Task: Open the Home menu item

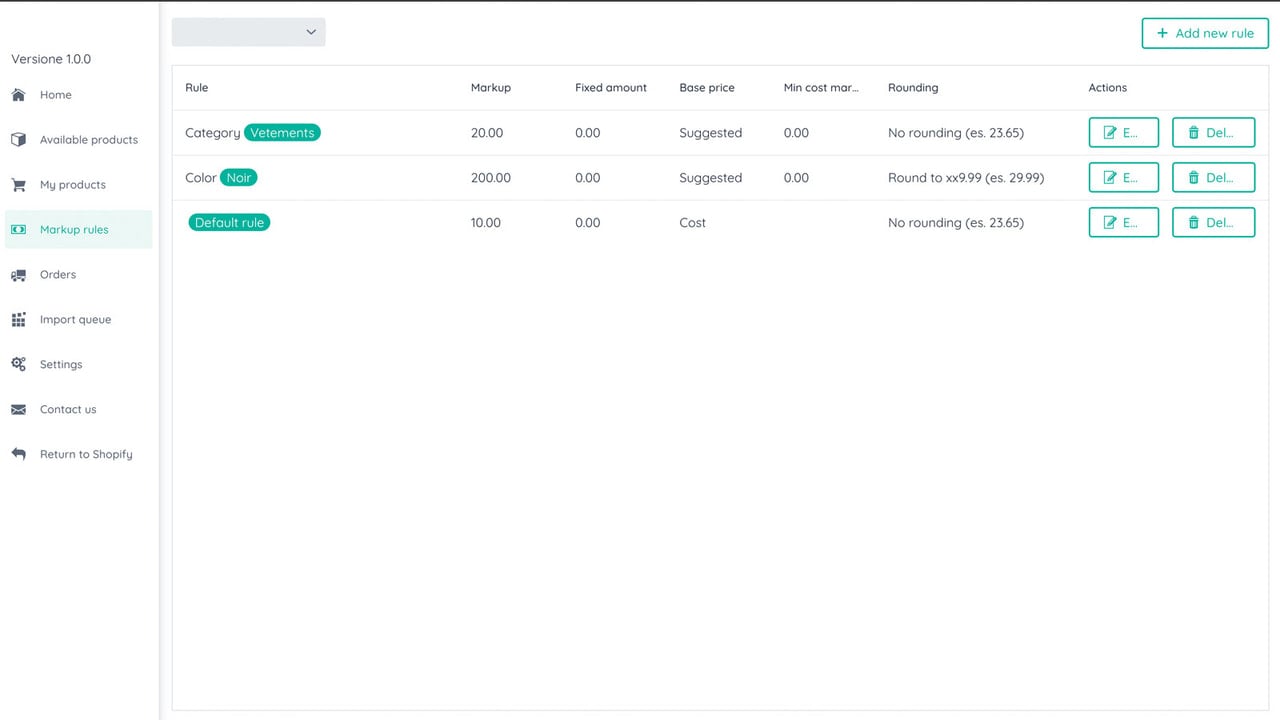Action: [78, 95]
